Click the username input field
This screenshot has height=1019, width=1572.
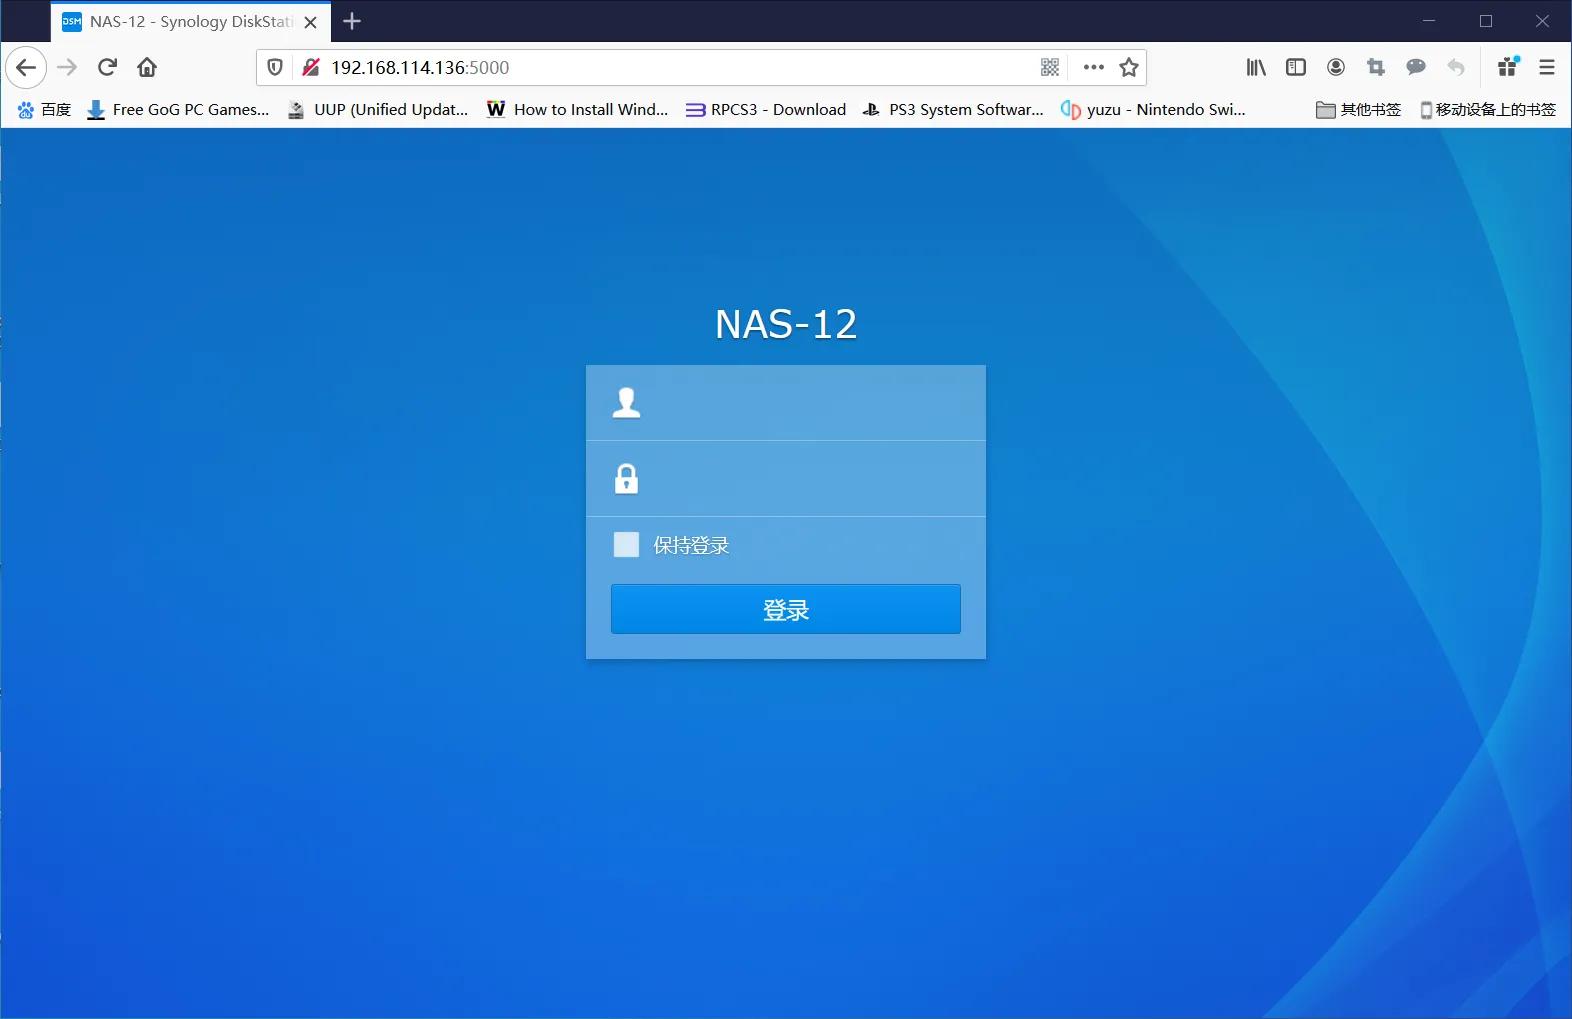pos(786,403)
